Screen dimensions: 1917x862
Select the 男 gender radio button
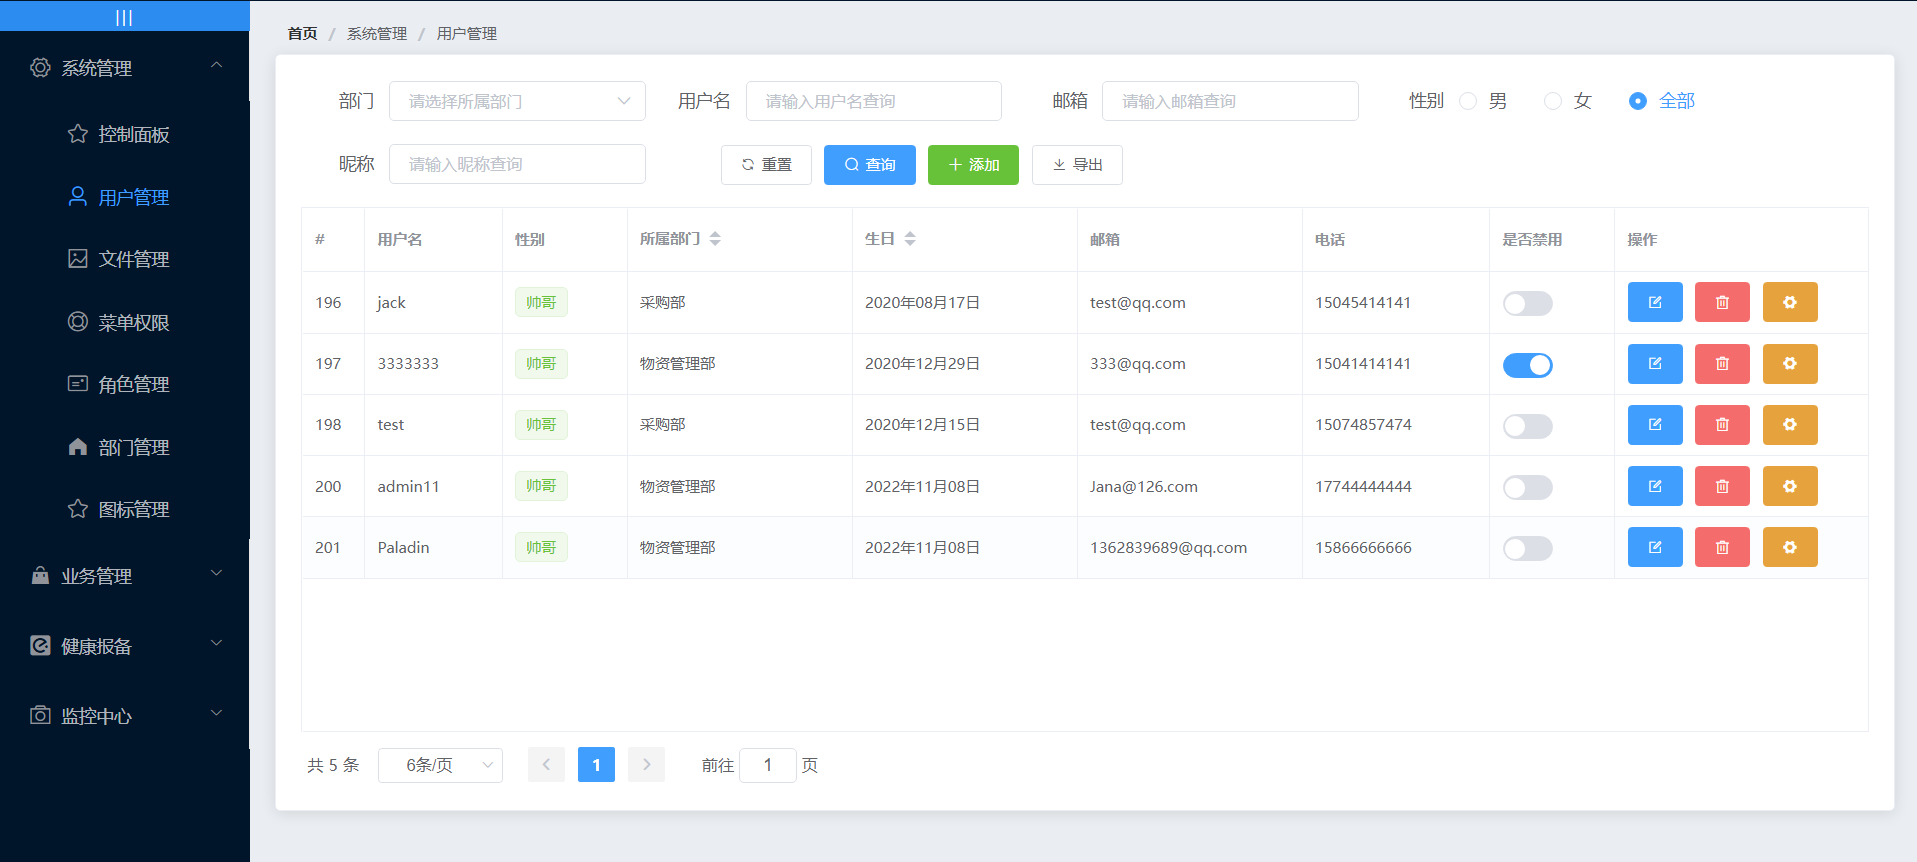pos(1468,101)
